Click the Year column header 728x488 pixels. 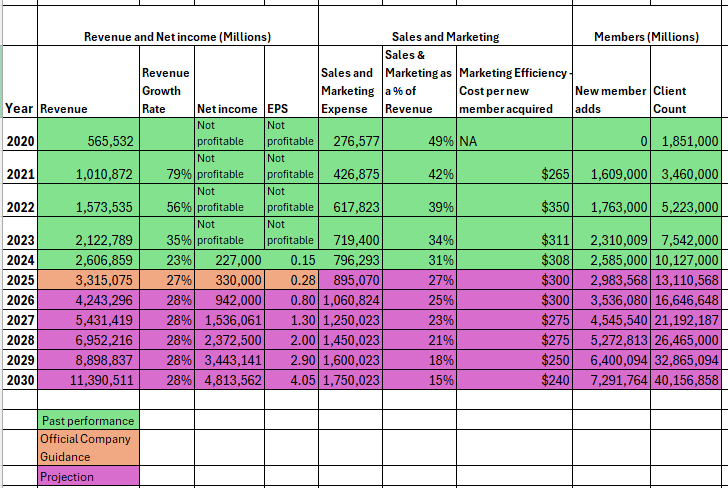(x=20, y=82)
